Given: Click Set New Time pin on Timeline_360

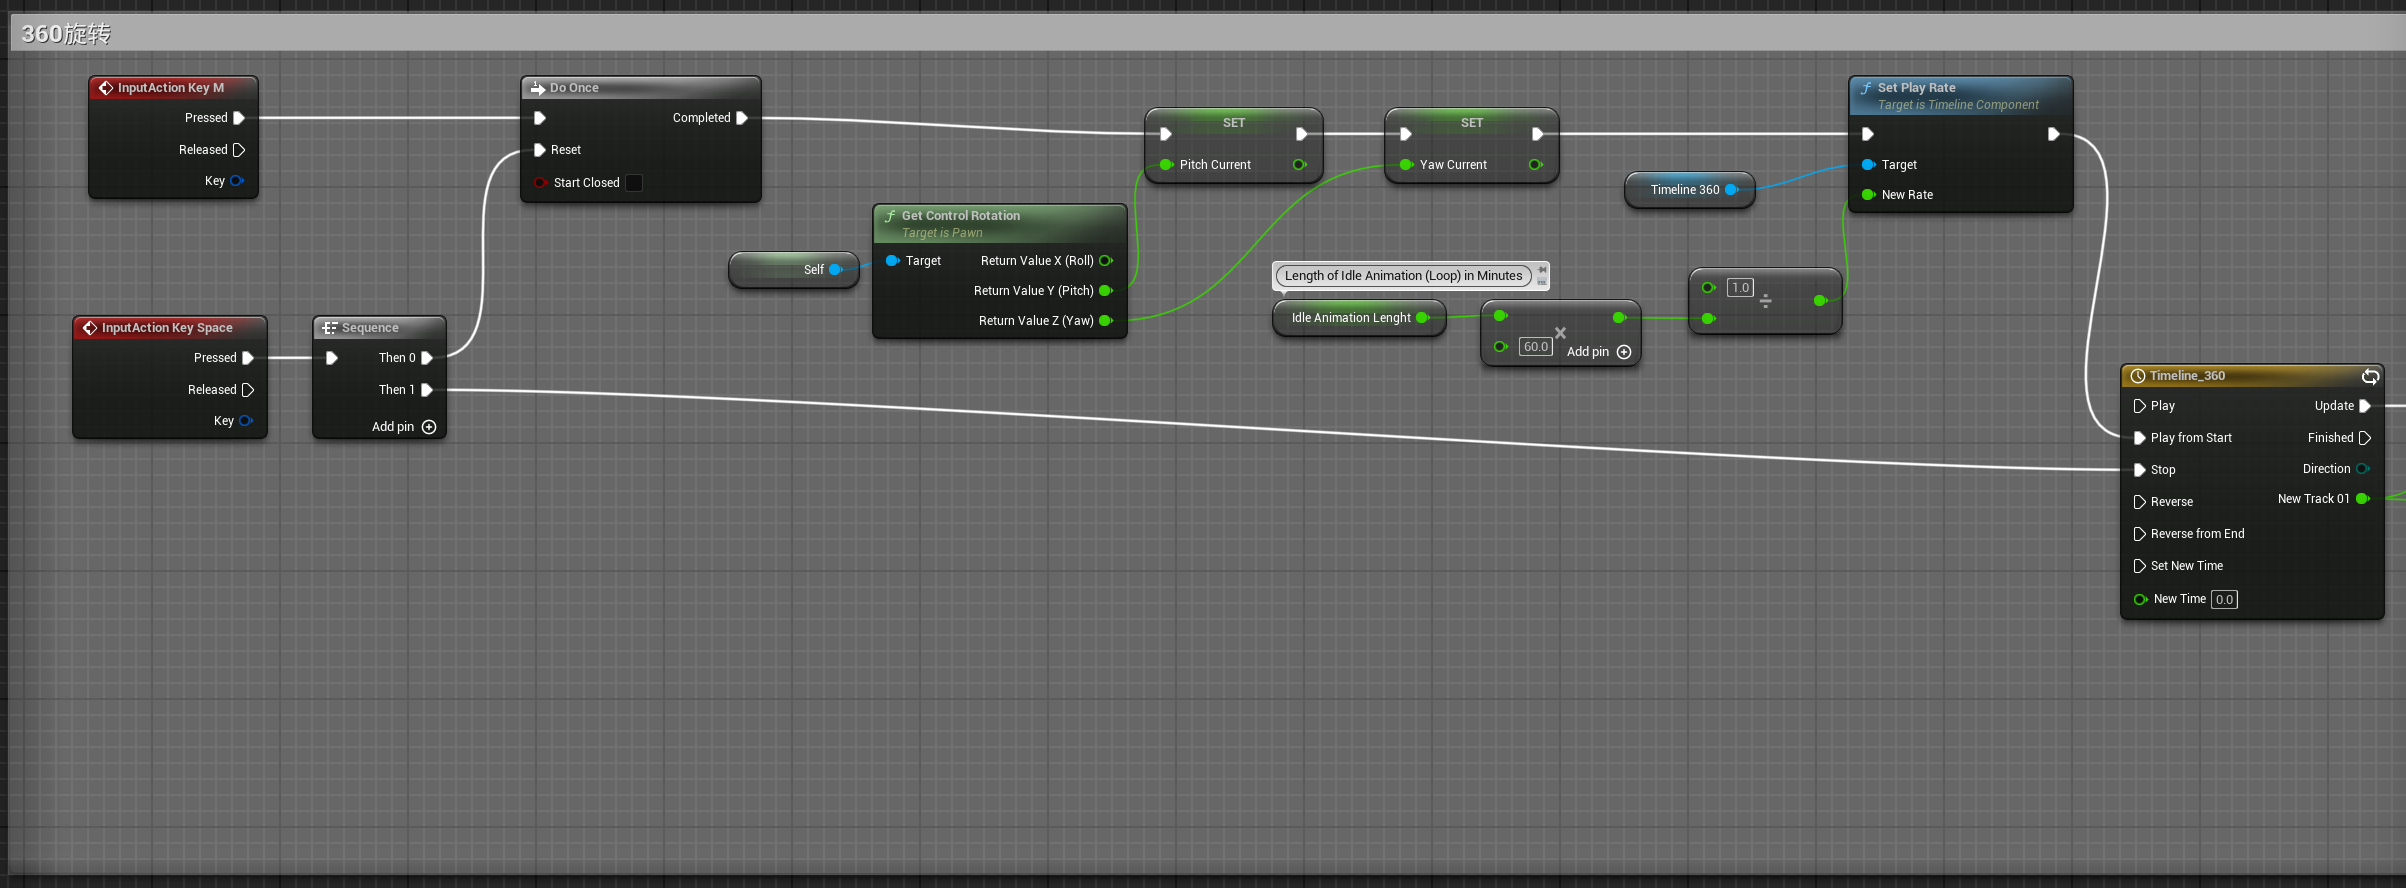Looking at the screenshot, I should point(2140,566).
